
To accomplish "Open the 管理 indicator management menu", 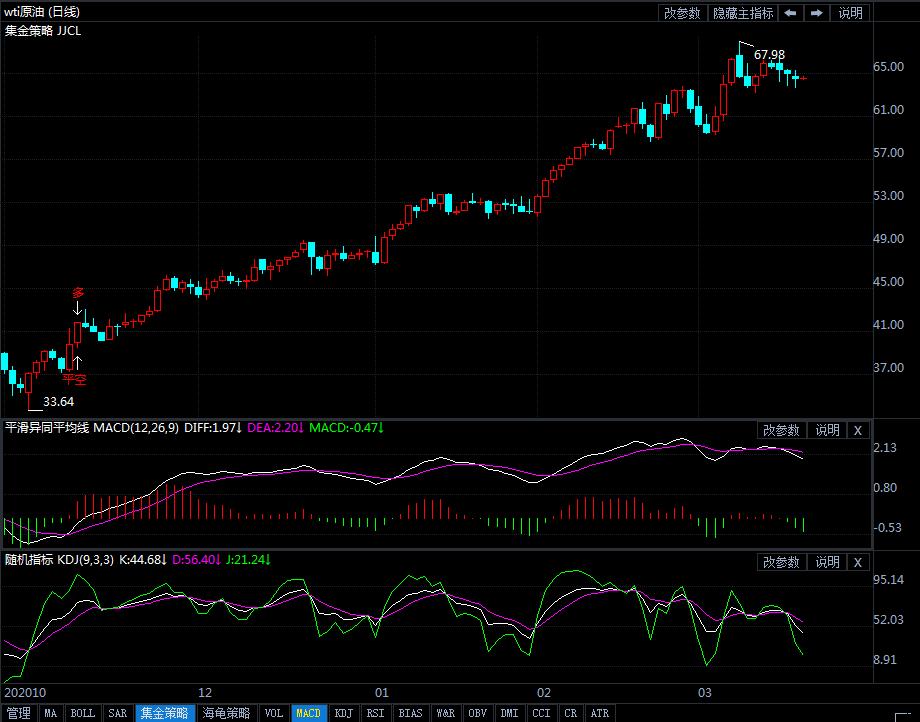I will click(18, 713).
